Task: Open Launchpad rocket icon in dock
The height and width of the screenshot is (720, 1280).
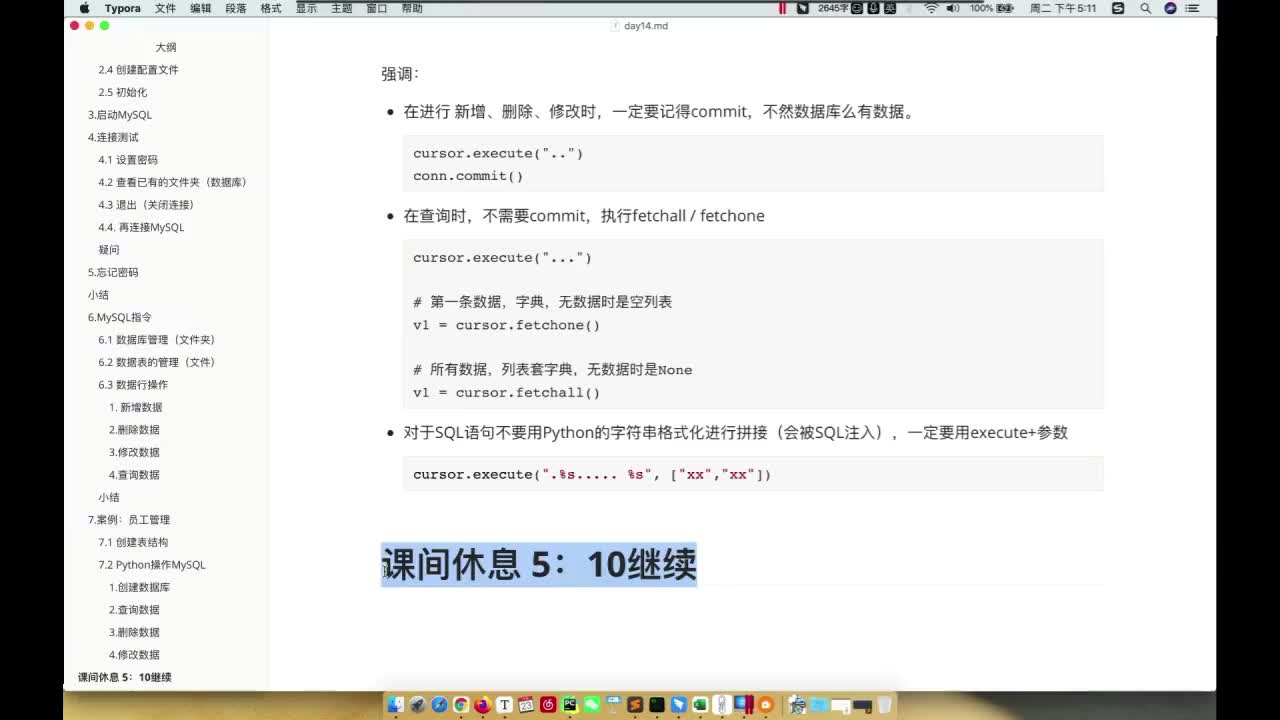Action: pos(418,705)
